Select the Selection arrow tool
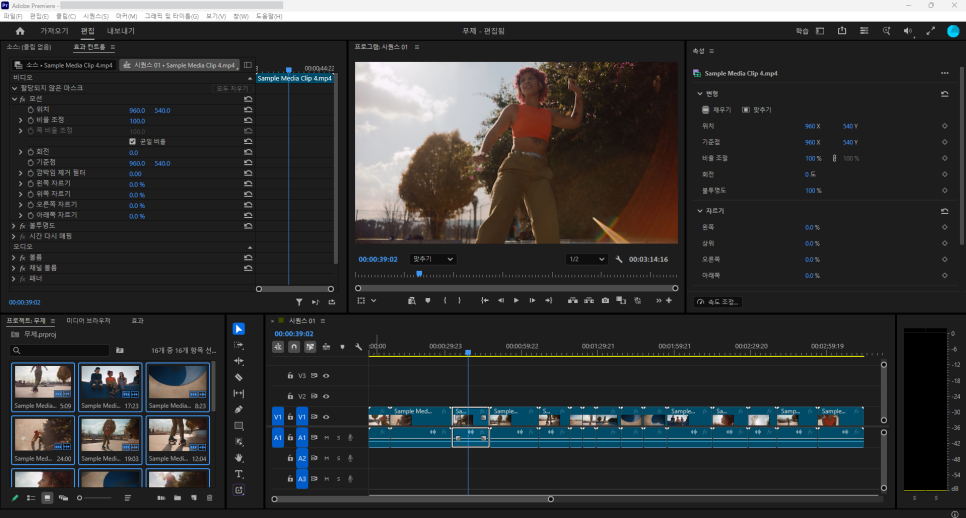Viewport: 966px width, 518px height. click(x=238, y=329)
